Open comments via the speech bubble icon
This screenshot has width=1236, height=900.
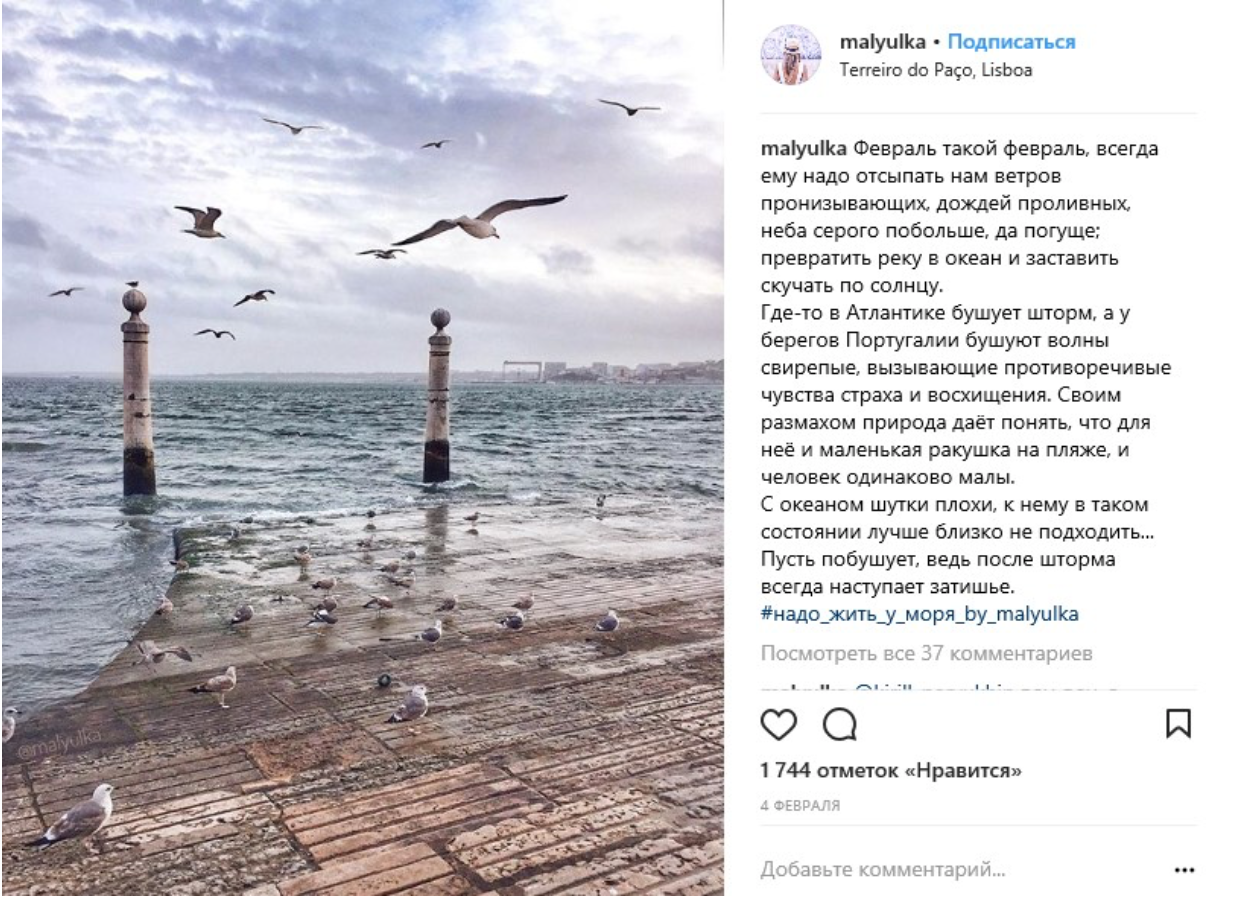point(839,723)
